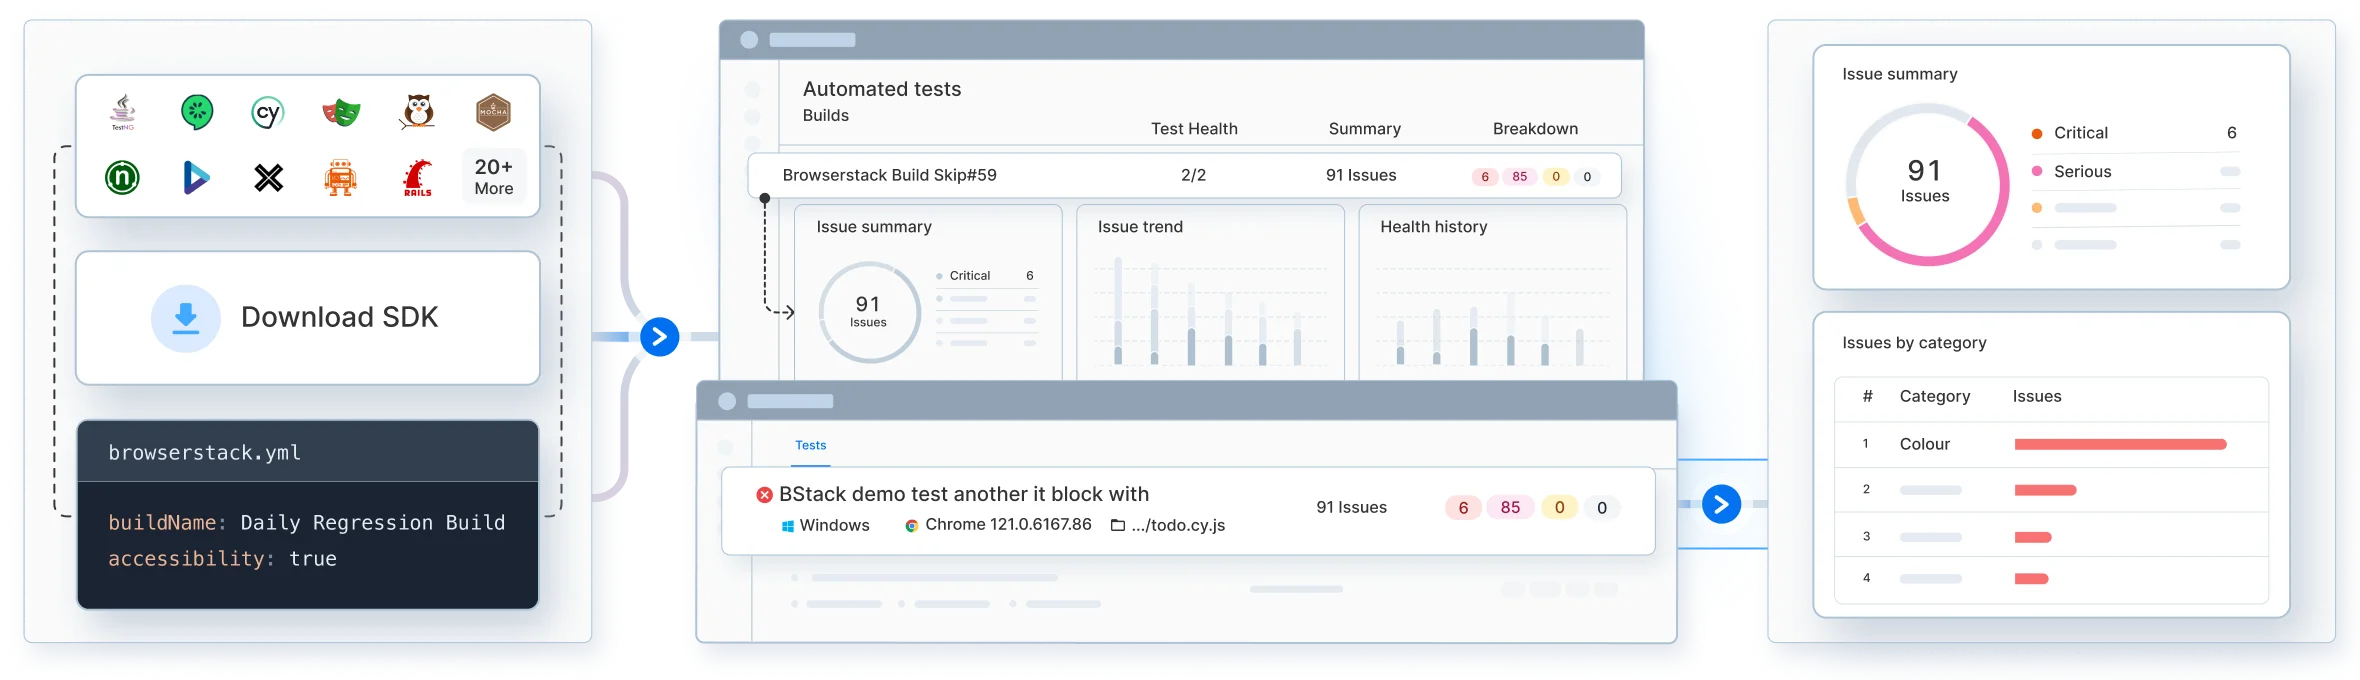Image resolution: width=2360 pixels, height=680 pixels.
Task: Select the Nightwatch owl logo
Action: [x=418, y=112]
